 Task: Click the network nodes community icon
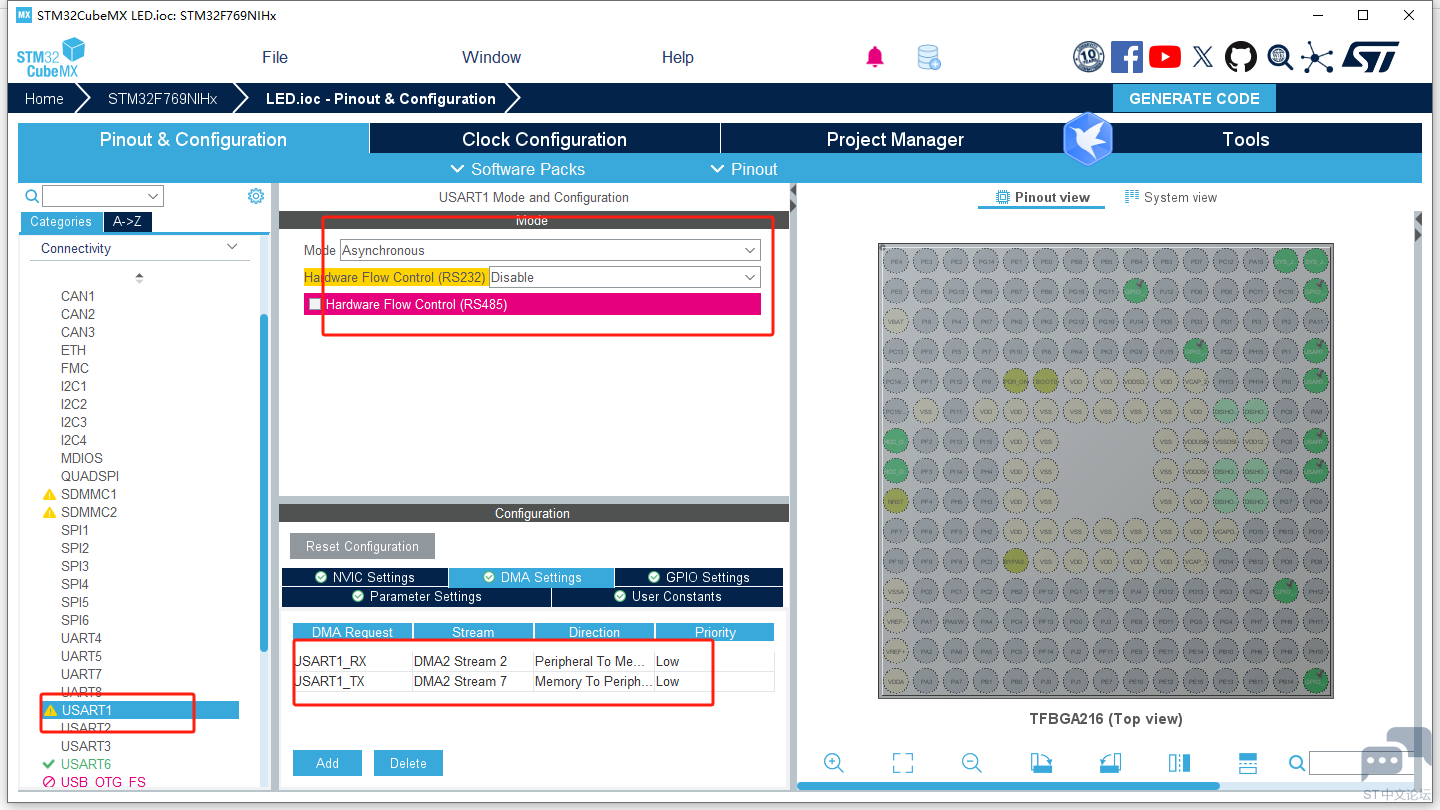click(x=1318, y=57)
